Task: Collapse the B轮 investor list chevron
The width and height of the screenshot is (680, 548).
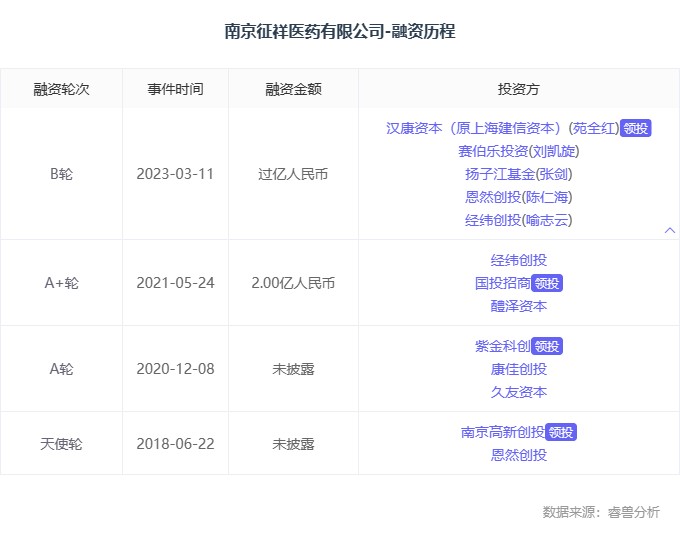Action: pos(670,230)
